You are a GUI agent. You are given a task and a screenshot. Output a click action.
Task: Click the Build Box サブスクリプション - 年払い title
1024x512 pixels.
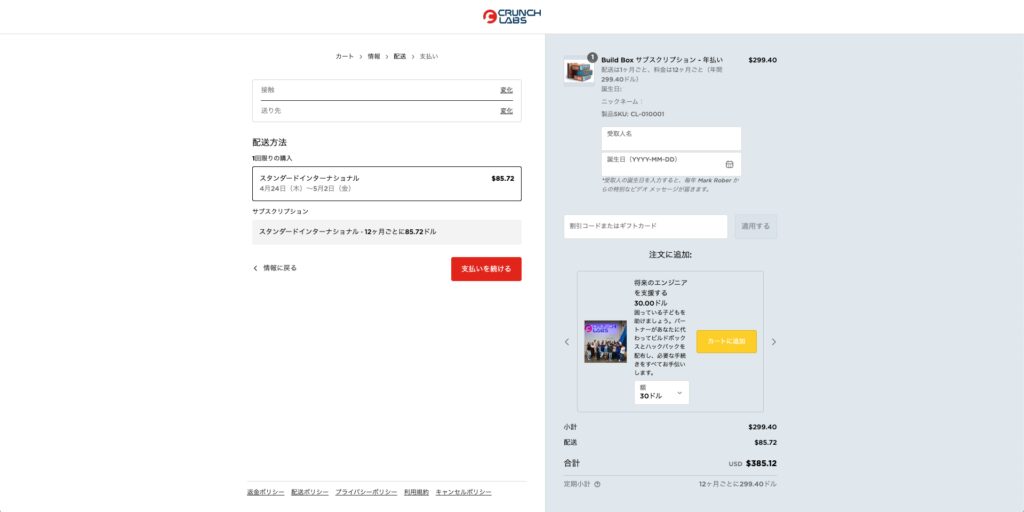(662, 60)
